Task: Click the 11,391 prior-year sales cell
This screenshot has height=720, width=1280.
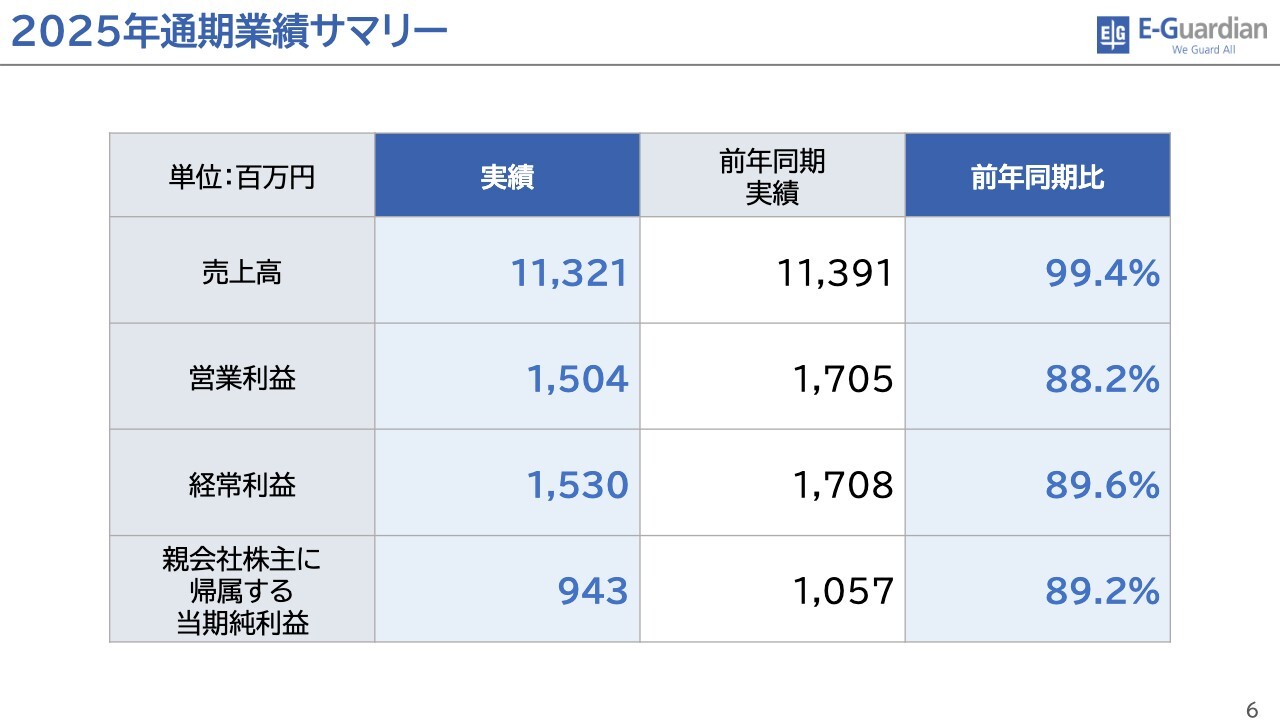Action: click(x=834, y=273)
